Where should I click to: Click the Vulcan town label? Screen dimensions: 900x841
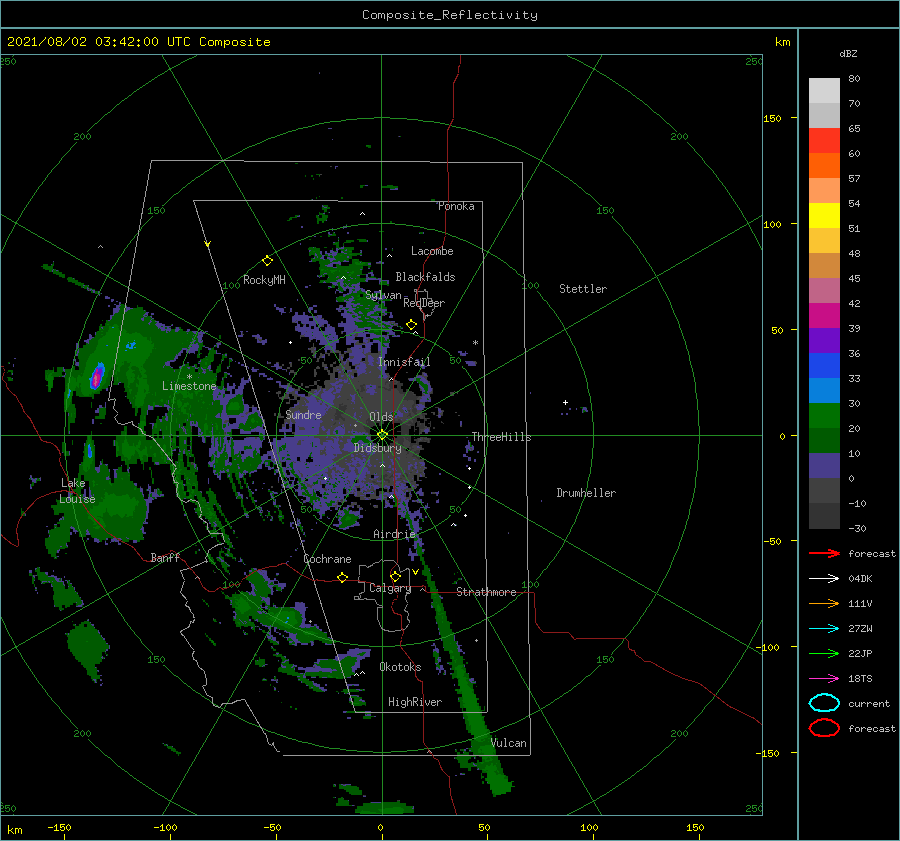(x=509, y=743)
